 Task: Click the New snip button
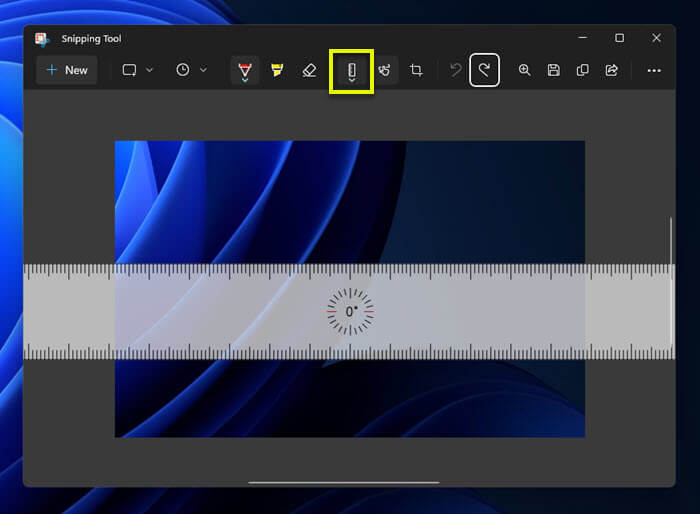66,70
